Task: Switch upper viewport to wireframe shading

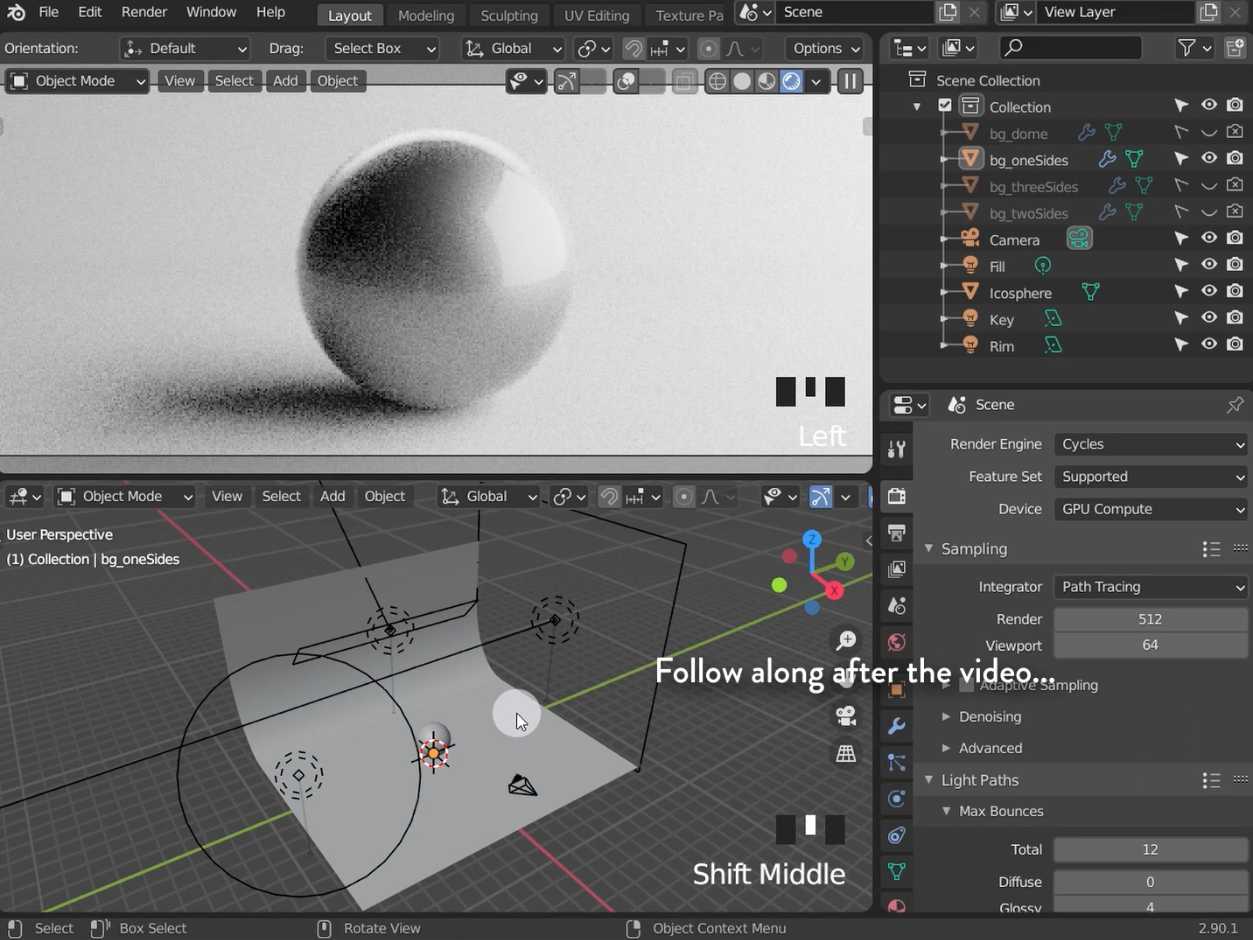Action: tap(717, 82)
